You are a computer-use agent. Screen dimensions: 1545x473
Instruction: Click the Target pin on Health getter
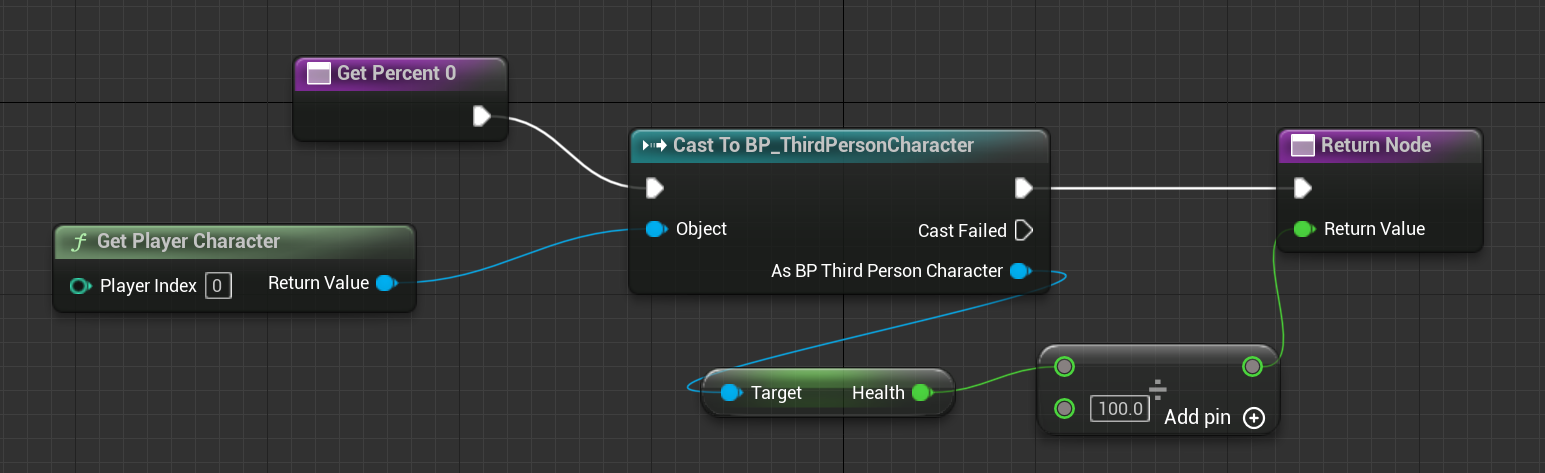pyautogui.click(x=731, y=393)
